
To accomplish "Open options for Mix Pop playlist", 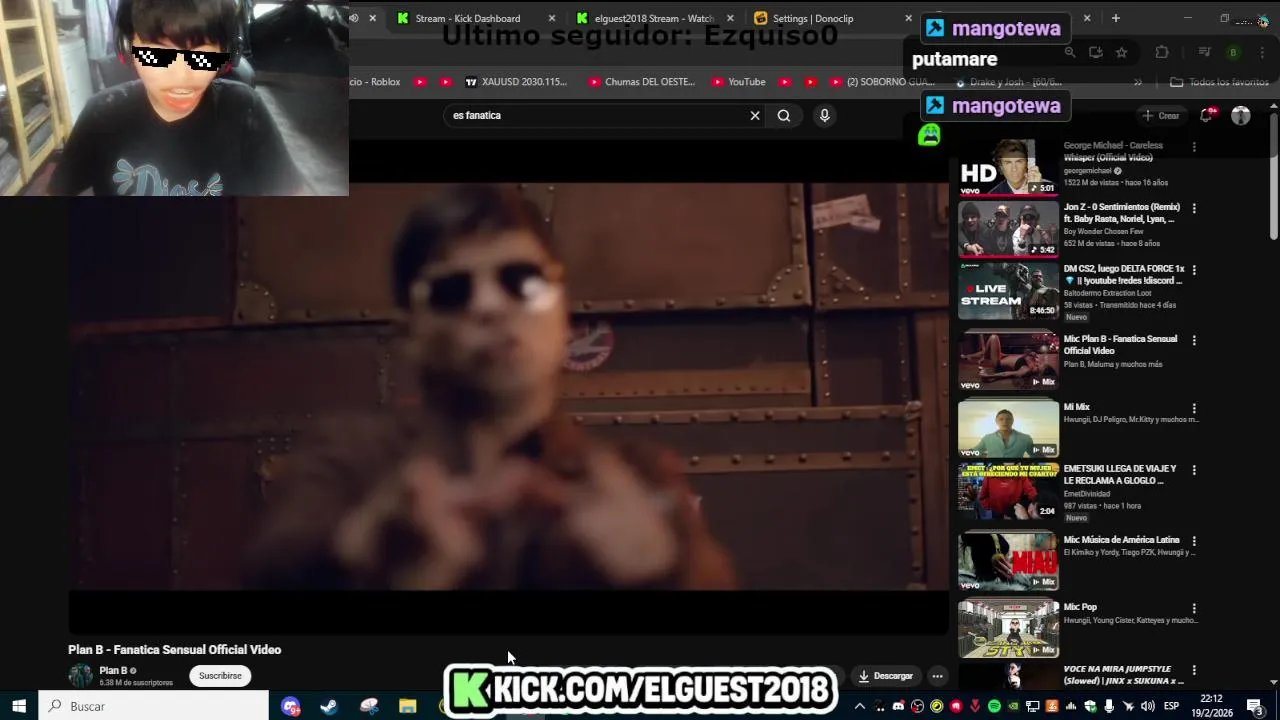I will point(1194,608).
